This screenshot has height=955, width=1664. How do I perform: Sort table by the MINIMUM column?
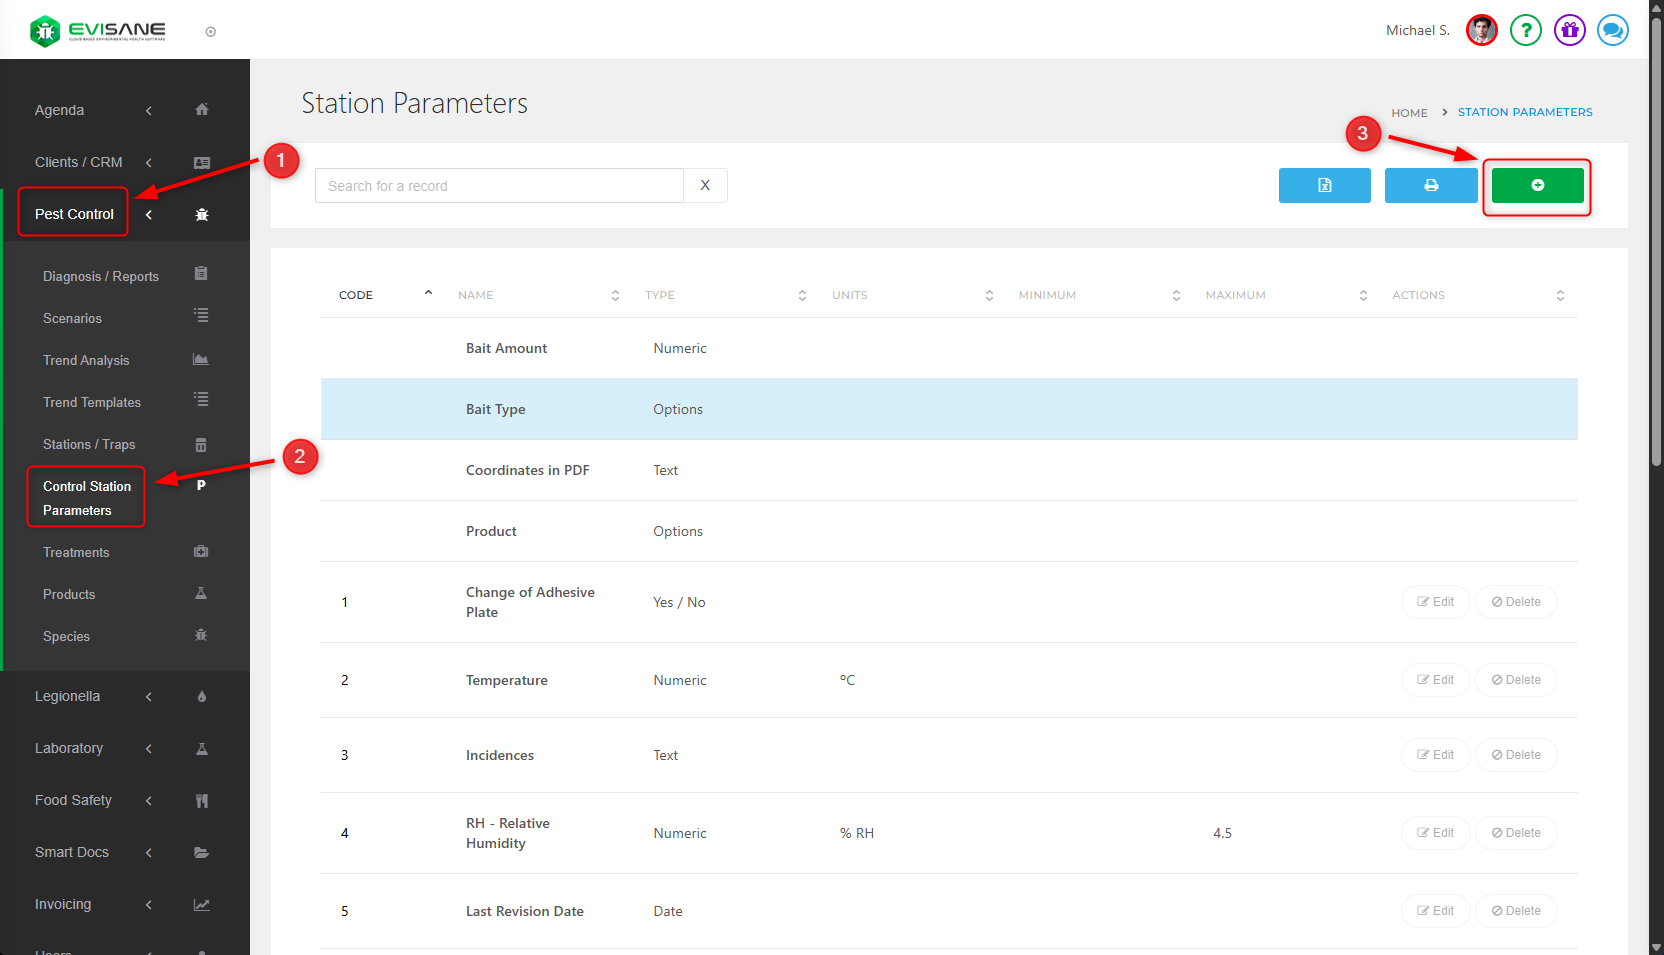(x=1100, y=295)
